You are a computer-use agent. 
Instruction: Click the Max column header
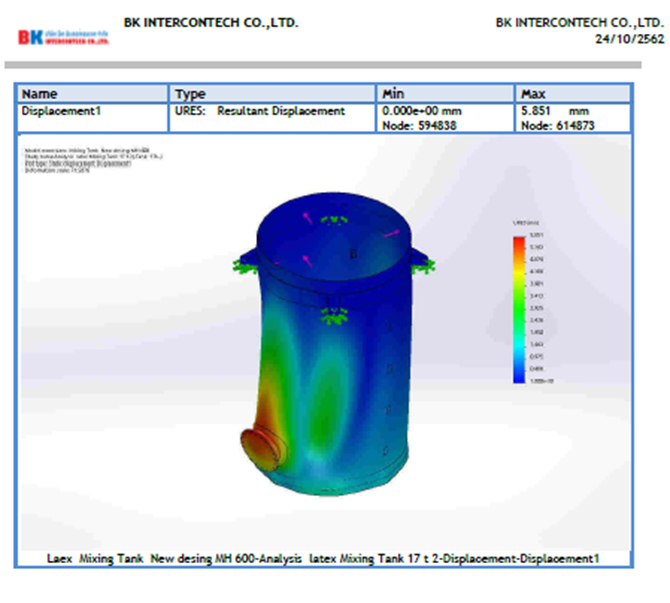click(534, 94)
